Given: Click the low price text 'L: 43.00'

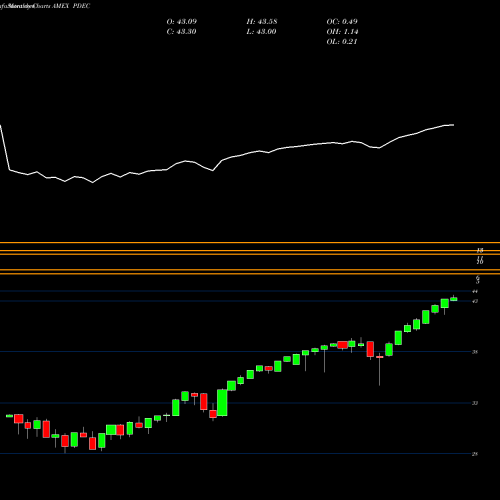Looking at the screenshot, I should coord(261,32).
